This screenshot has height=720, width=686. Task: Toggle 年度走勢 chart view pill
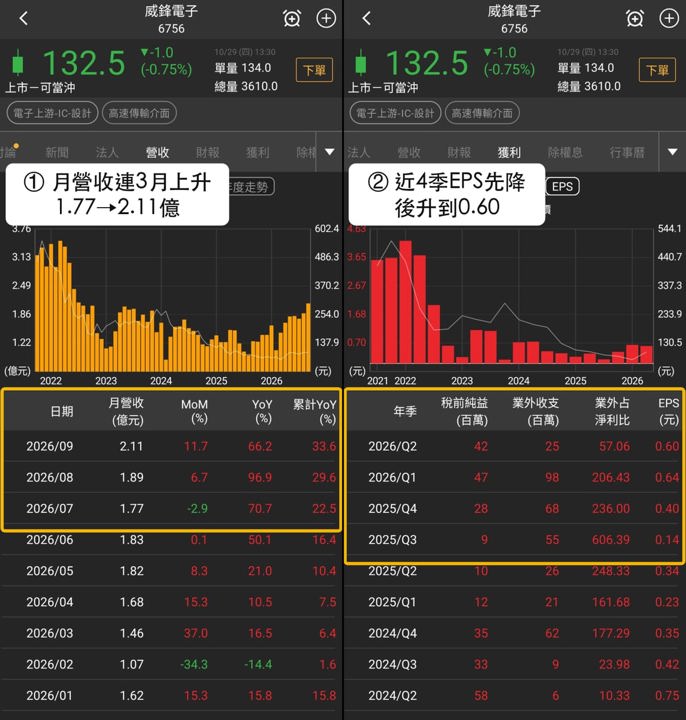coord(250,186)
